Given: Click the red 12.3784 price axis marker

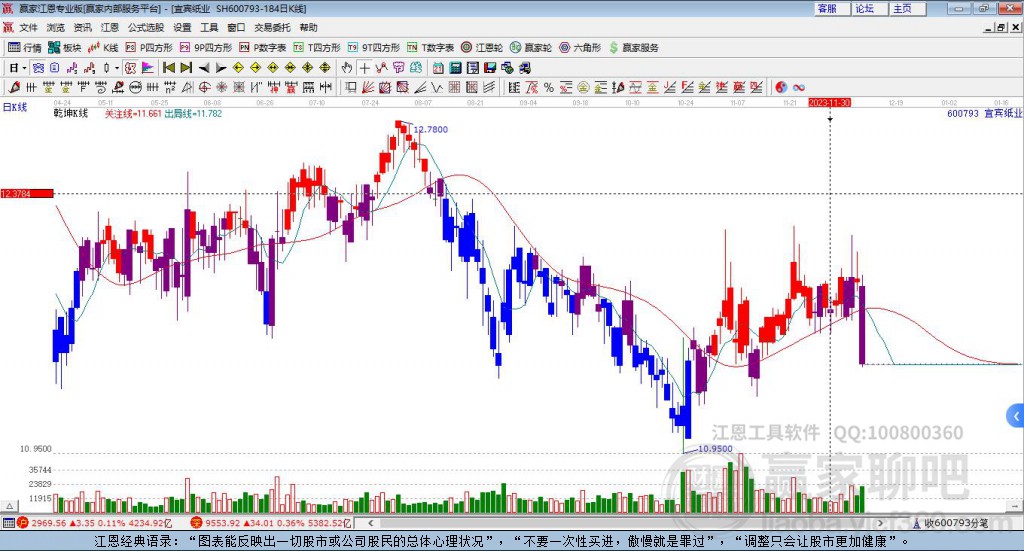Looking at the screenshot, I should (27, 194).
